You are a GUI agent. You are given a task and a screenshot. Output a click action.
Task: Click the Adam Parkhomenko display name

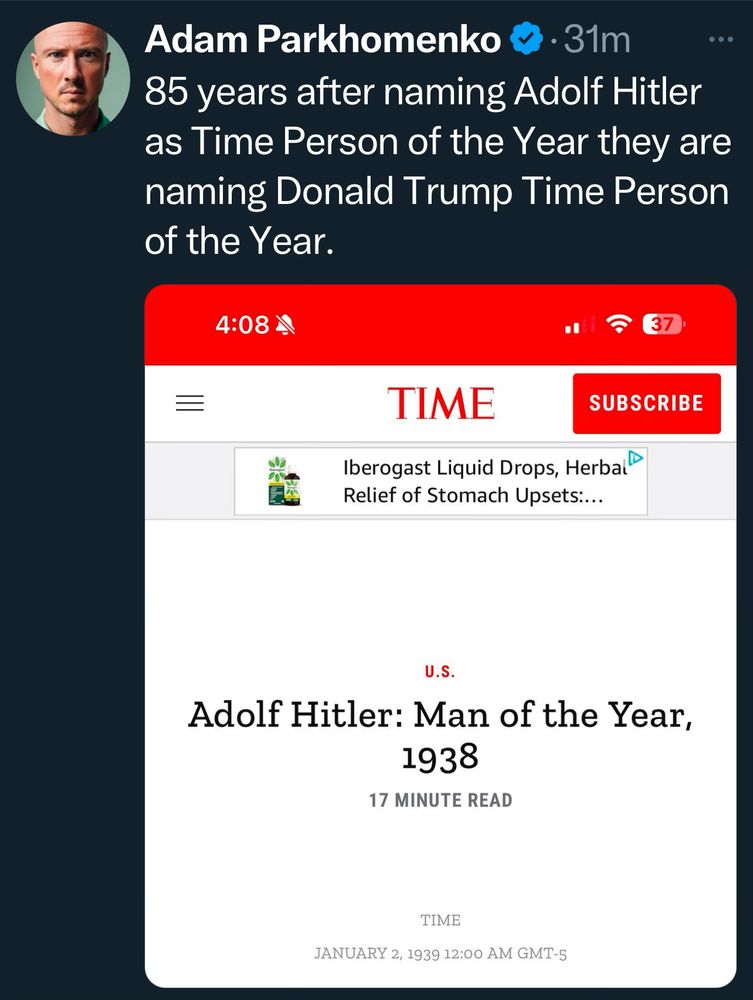pos(323,40)
